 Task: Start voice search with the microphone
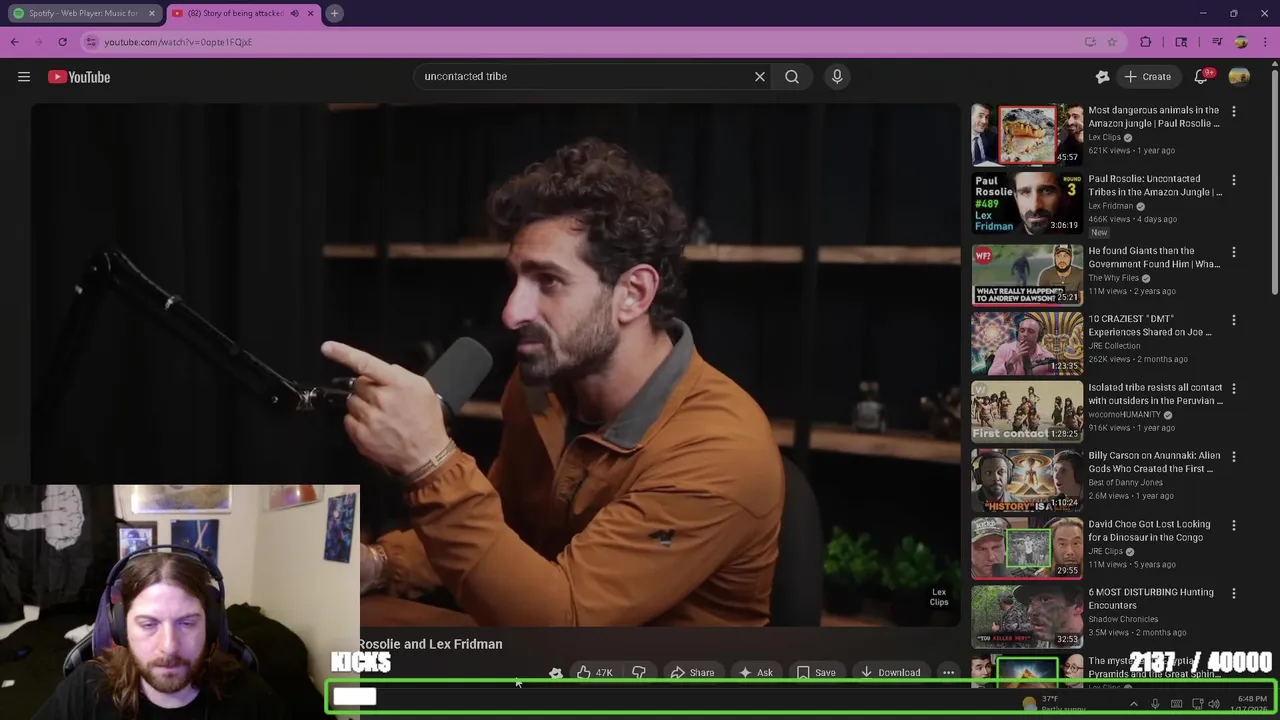(x=837, y=76)
